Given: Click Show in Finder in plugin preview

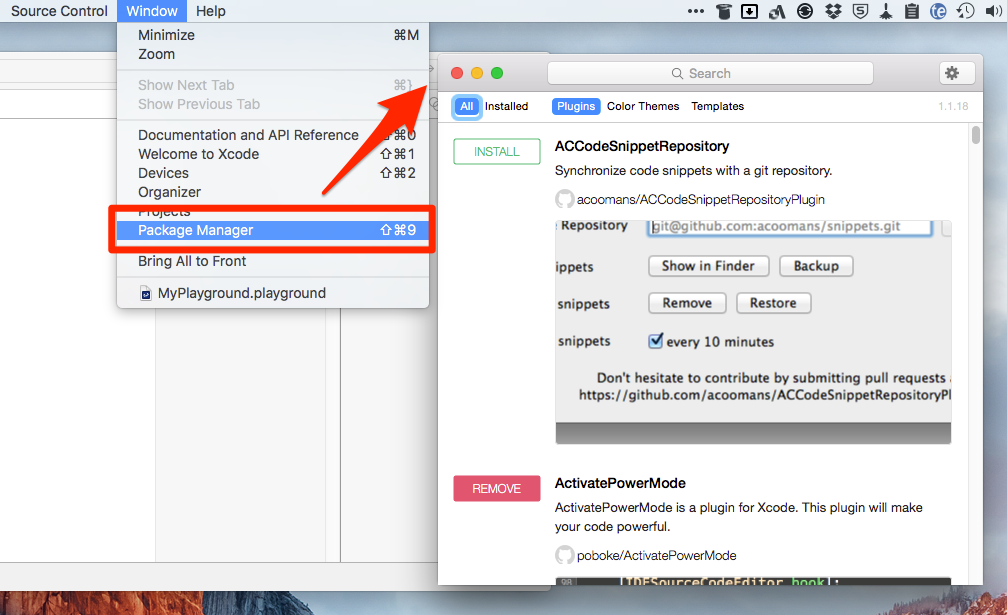Looking at the screenshot, I should (708, 266).
